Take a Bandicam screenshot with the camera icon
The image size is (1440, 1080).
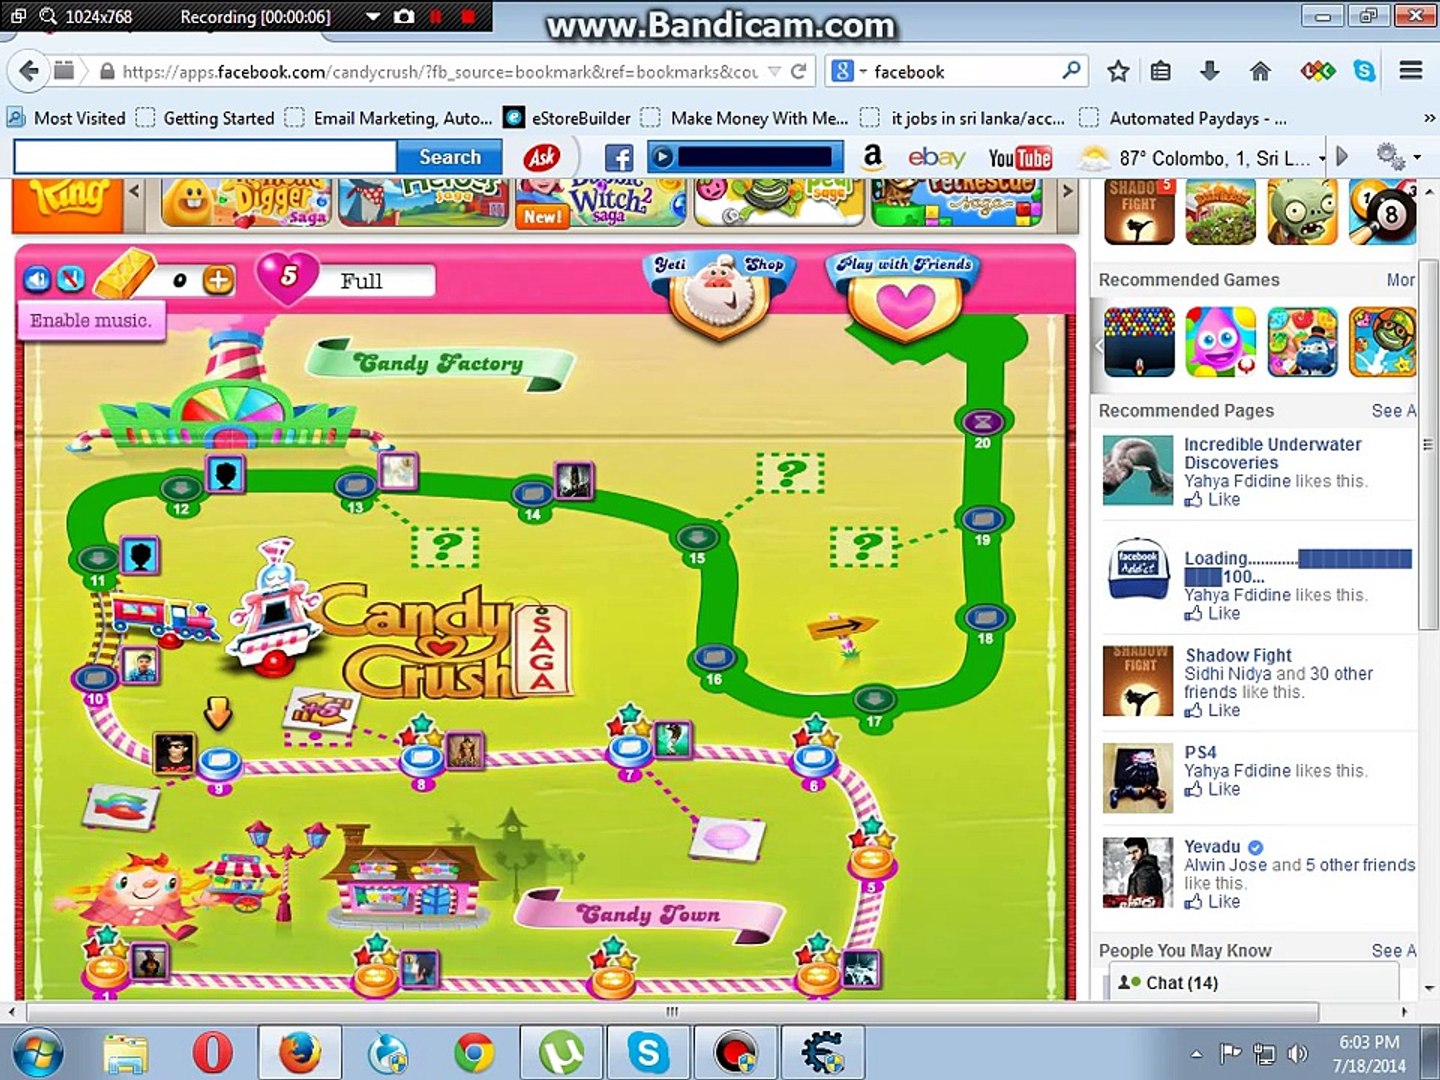(x=404, y=17)
